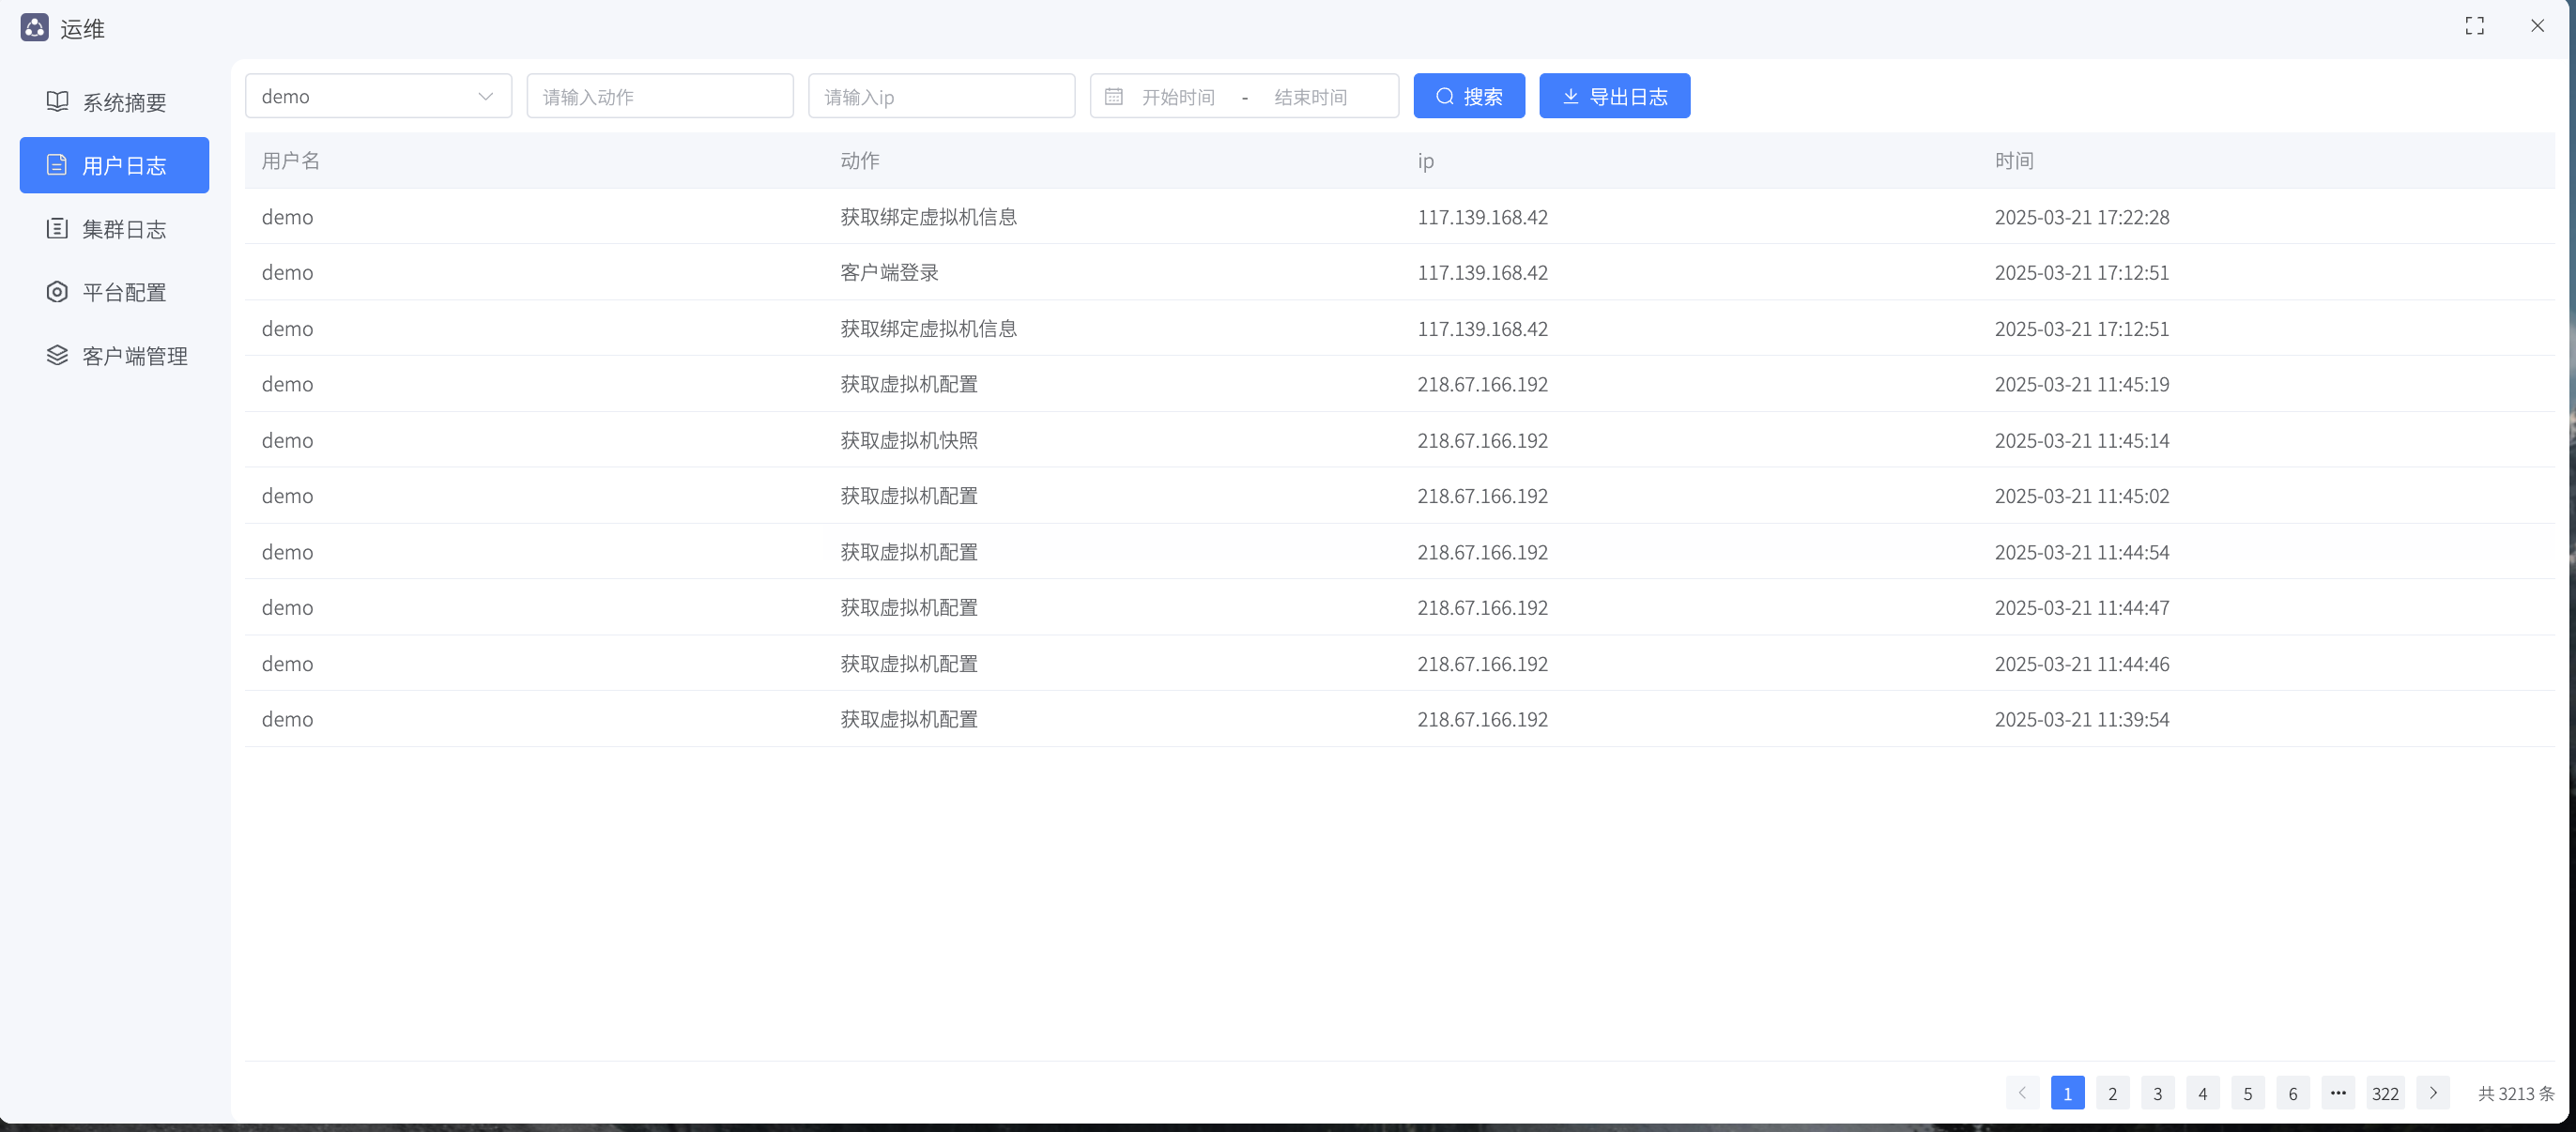Click the 集群日志 list icon
This screenshot has height=1132, width=2576.
57,228
